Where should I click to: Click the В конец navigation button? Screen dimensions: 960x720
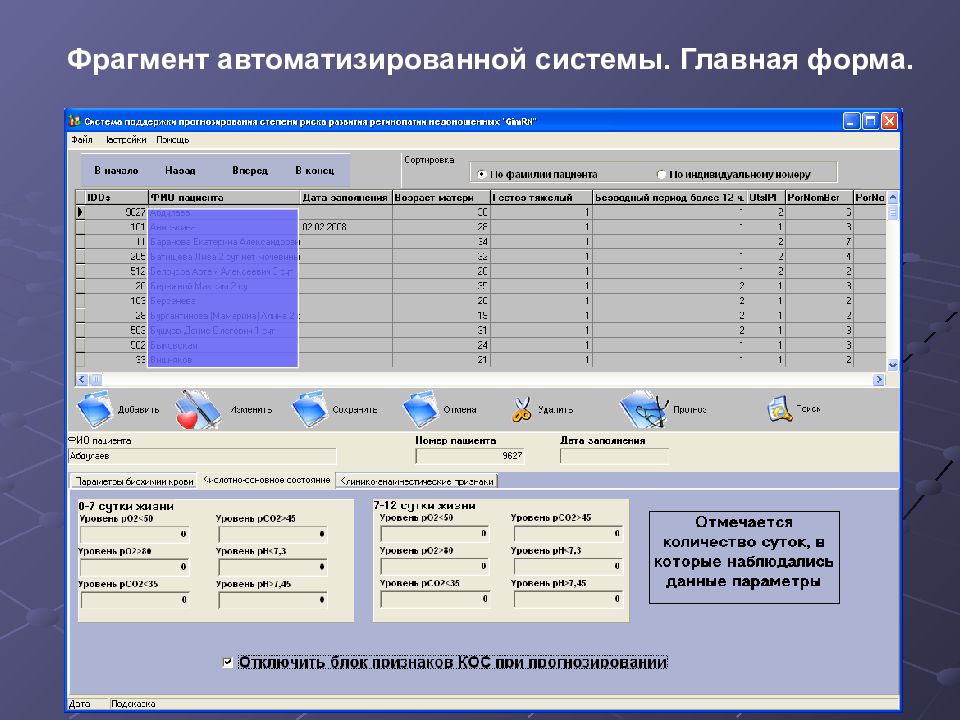pos(315,170)
